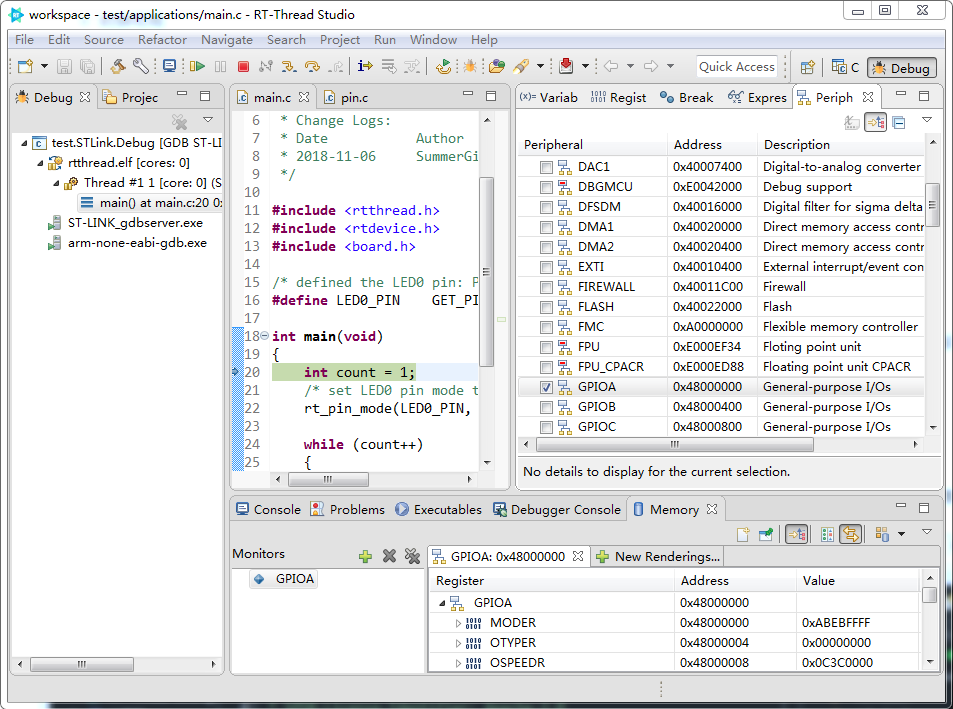This screenshot has height=709, width=953.
Task: Click the Save toolbar icon
Action: pos(64,66)
